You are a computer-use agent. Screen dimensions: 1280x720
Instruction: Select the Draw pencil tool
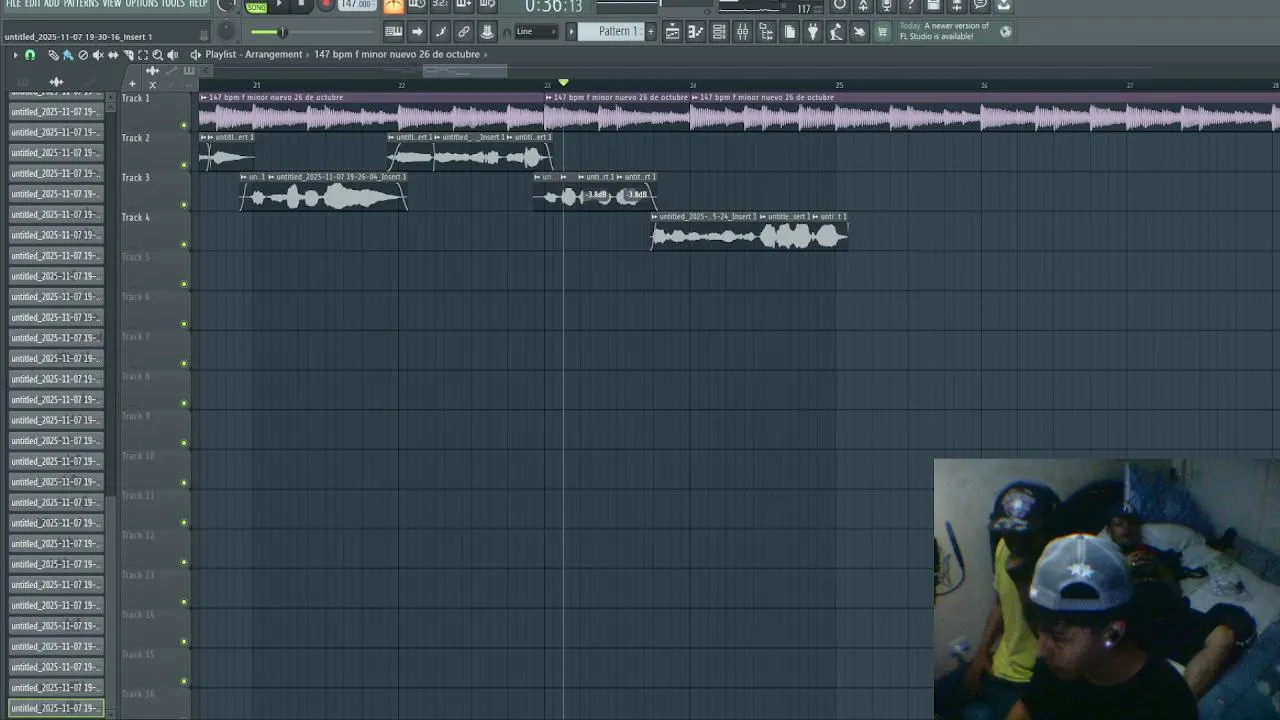(x=53, y=55)
